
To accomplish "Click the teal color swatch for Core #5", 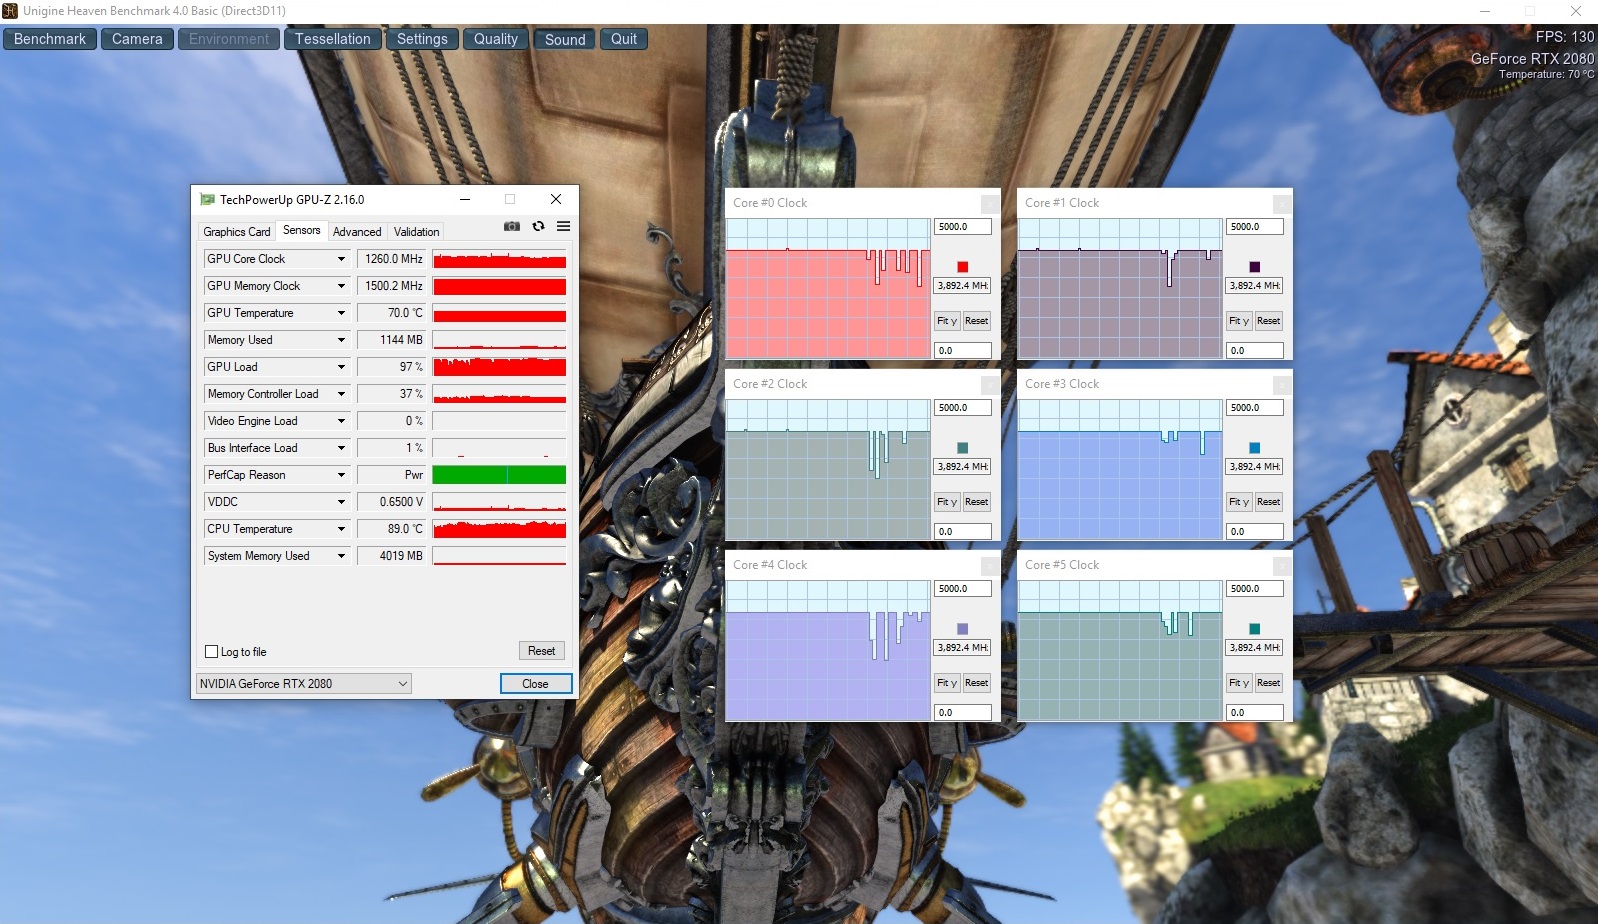I will pos(1254,629).
